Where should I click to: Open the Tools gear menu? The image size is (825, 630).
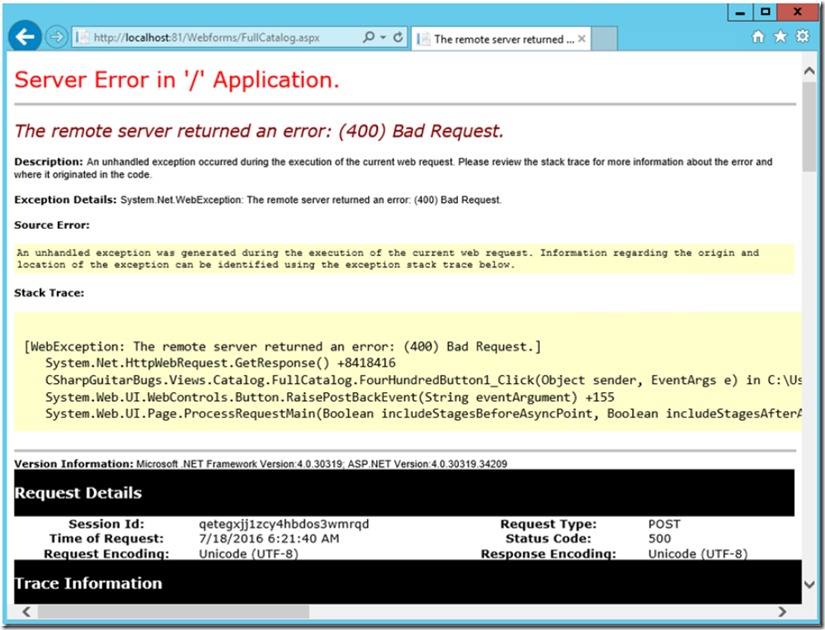click(x=802, y=38)
